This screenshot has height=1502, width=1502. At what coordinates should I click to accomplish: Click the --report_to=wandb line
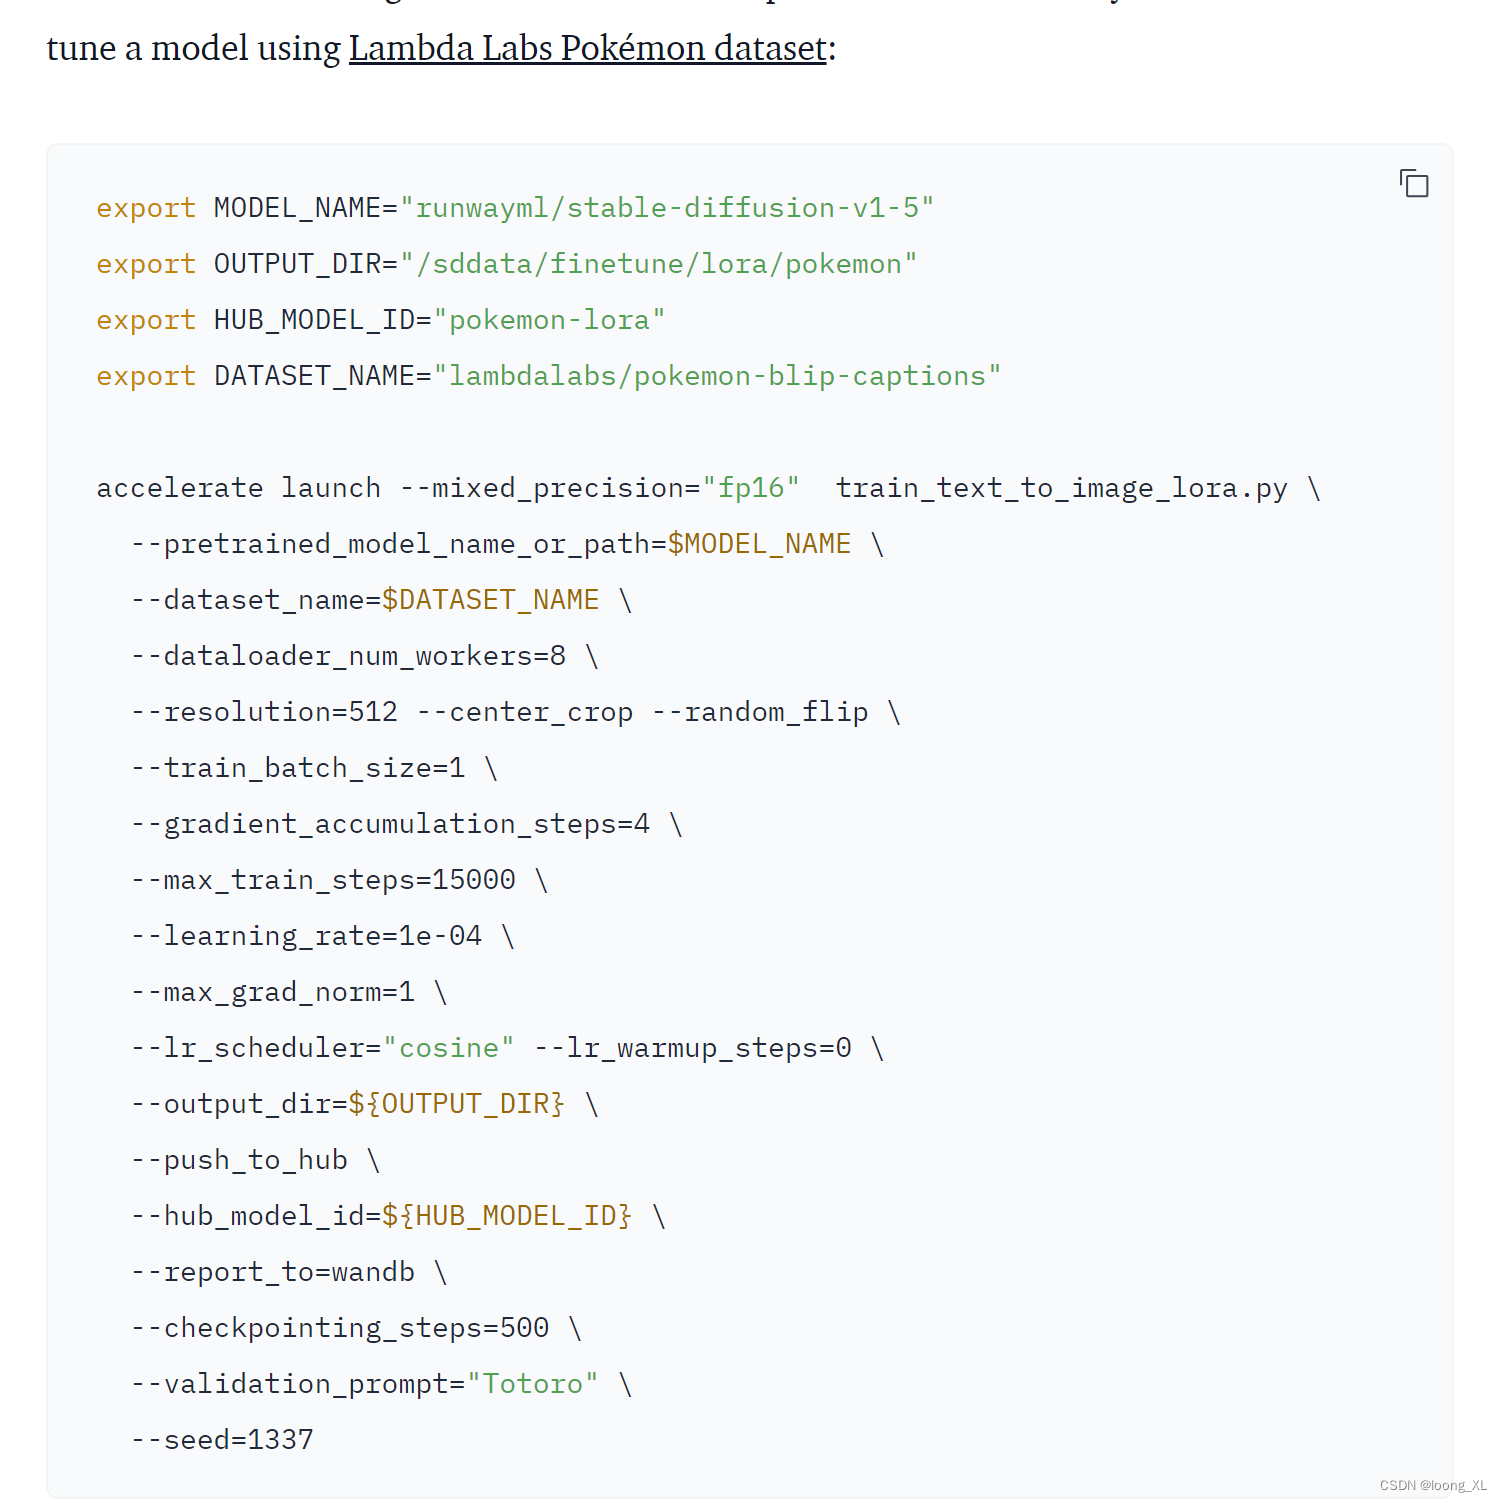point(273,1272)
